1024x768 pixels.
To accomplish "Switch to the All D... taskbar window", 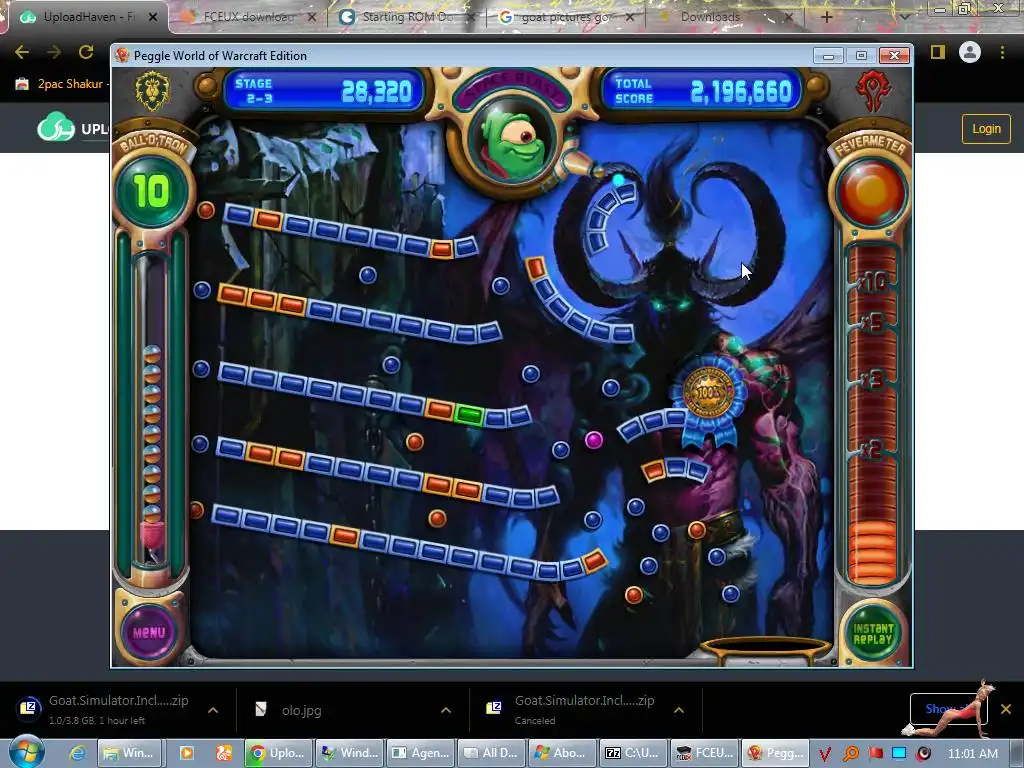I will click(491, 753).
